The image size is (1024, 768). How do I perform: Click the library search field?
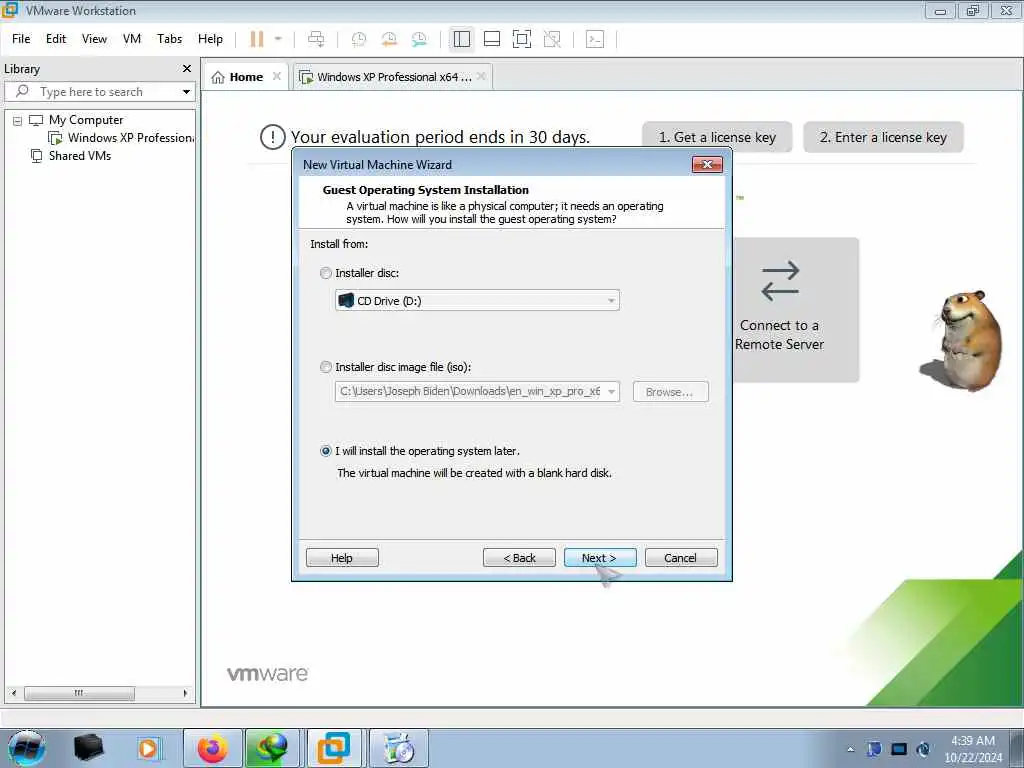98,91
